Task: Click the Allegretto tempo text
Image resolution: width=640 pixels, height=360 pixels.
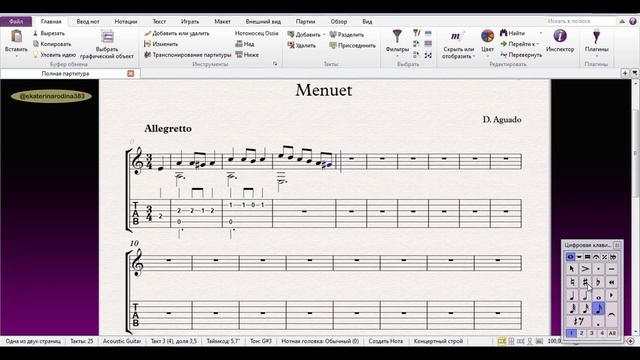Action: pyautogui.click(x=168, y=129)
